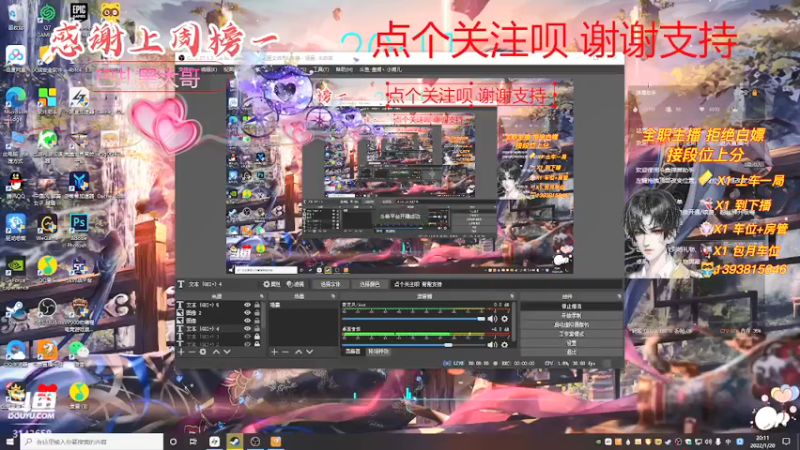Select source 文本 (GDI+) 5
Screen dimensions: 800x450
(203, 305)
